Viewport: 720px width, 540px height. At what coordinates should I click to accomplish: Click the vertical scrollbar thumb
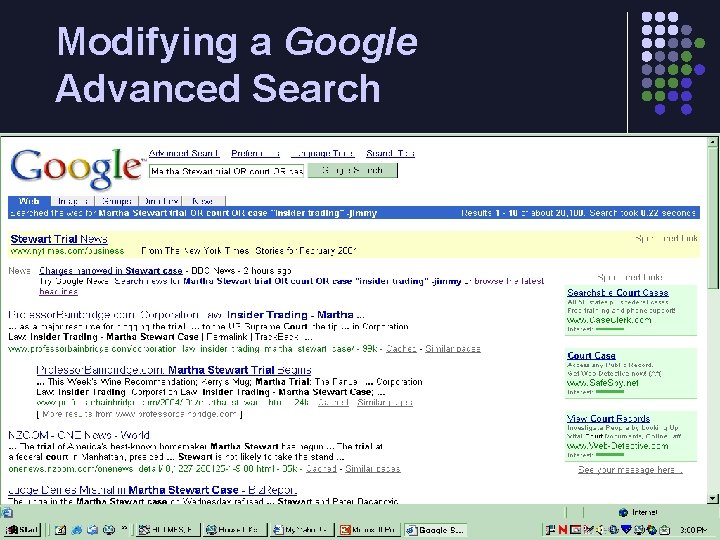point(713,218)
